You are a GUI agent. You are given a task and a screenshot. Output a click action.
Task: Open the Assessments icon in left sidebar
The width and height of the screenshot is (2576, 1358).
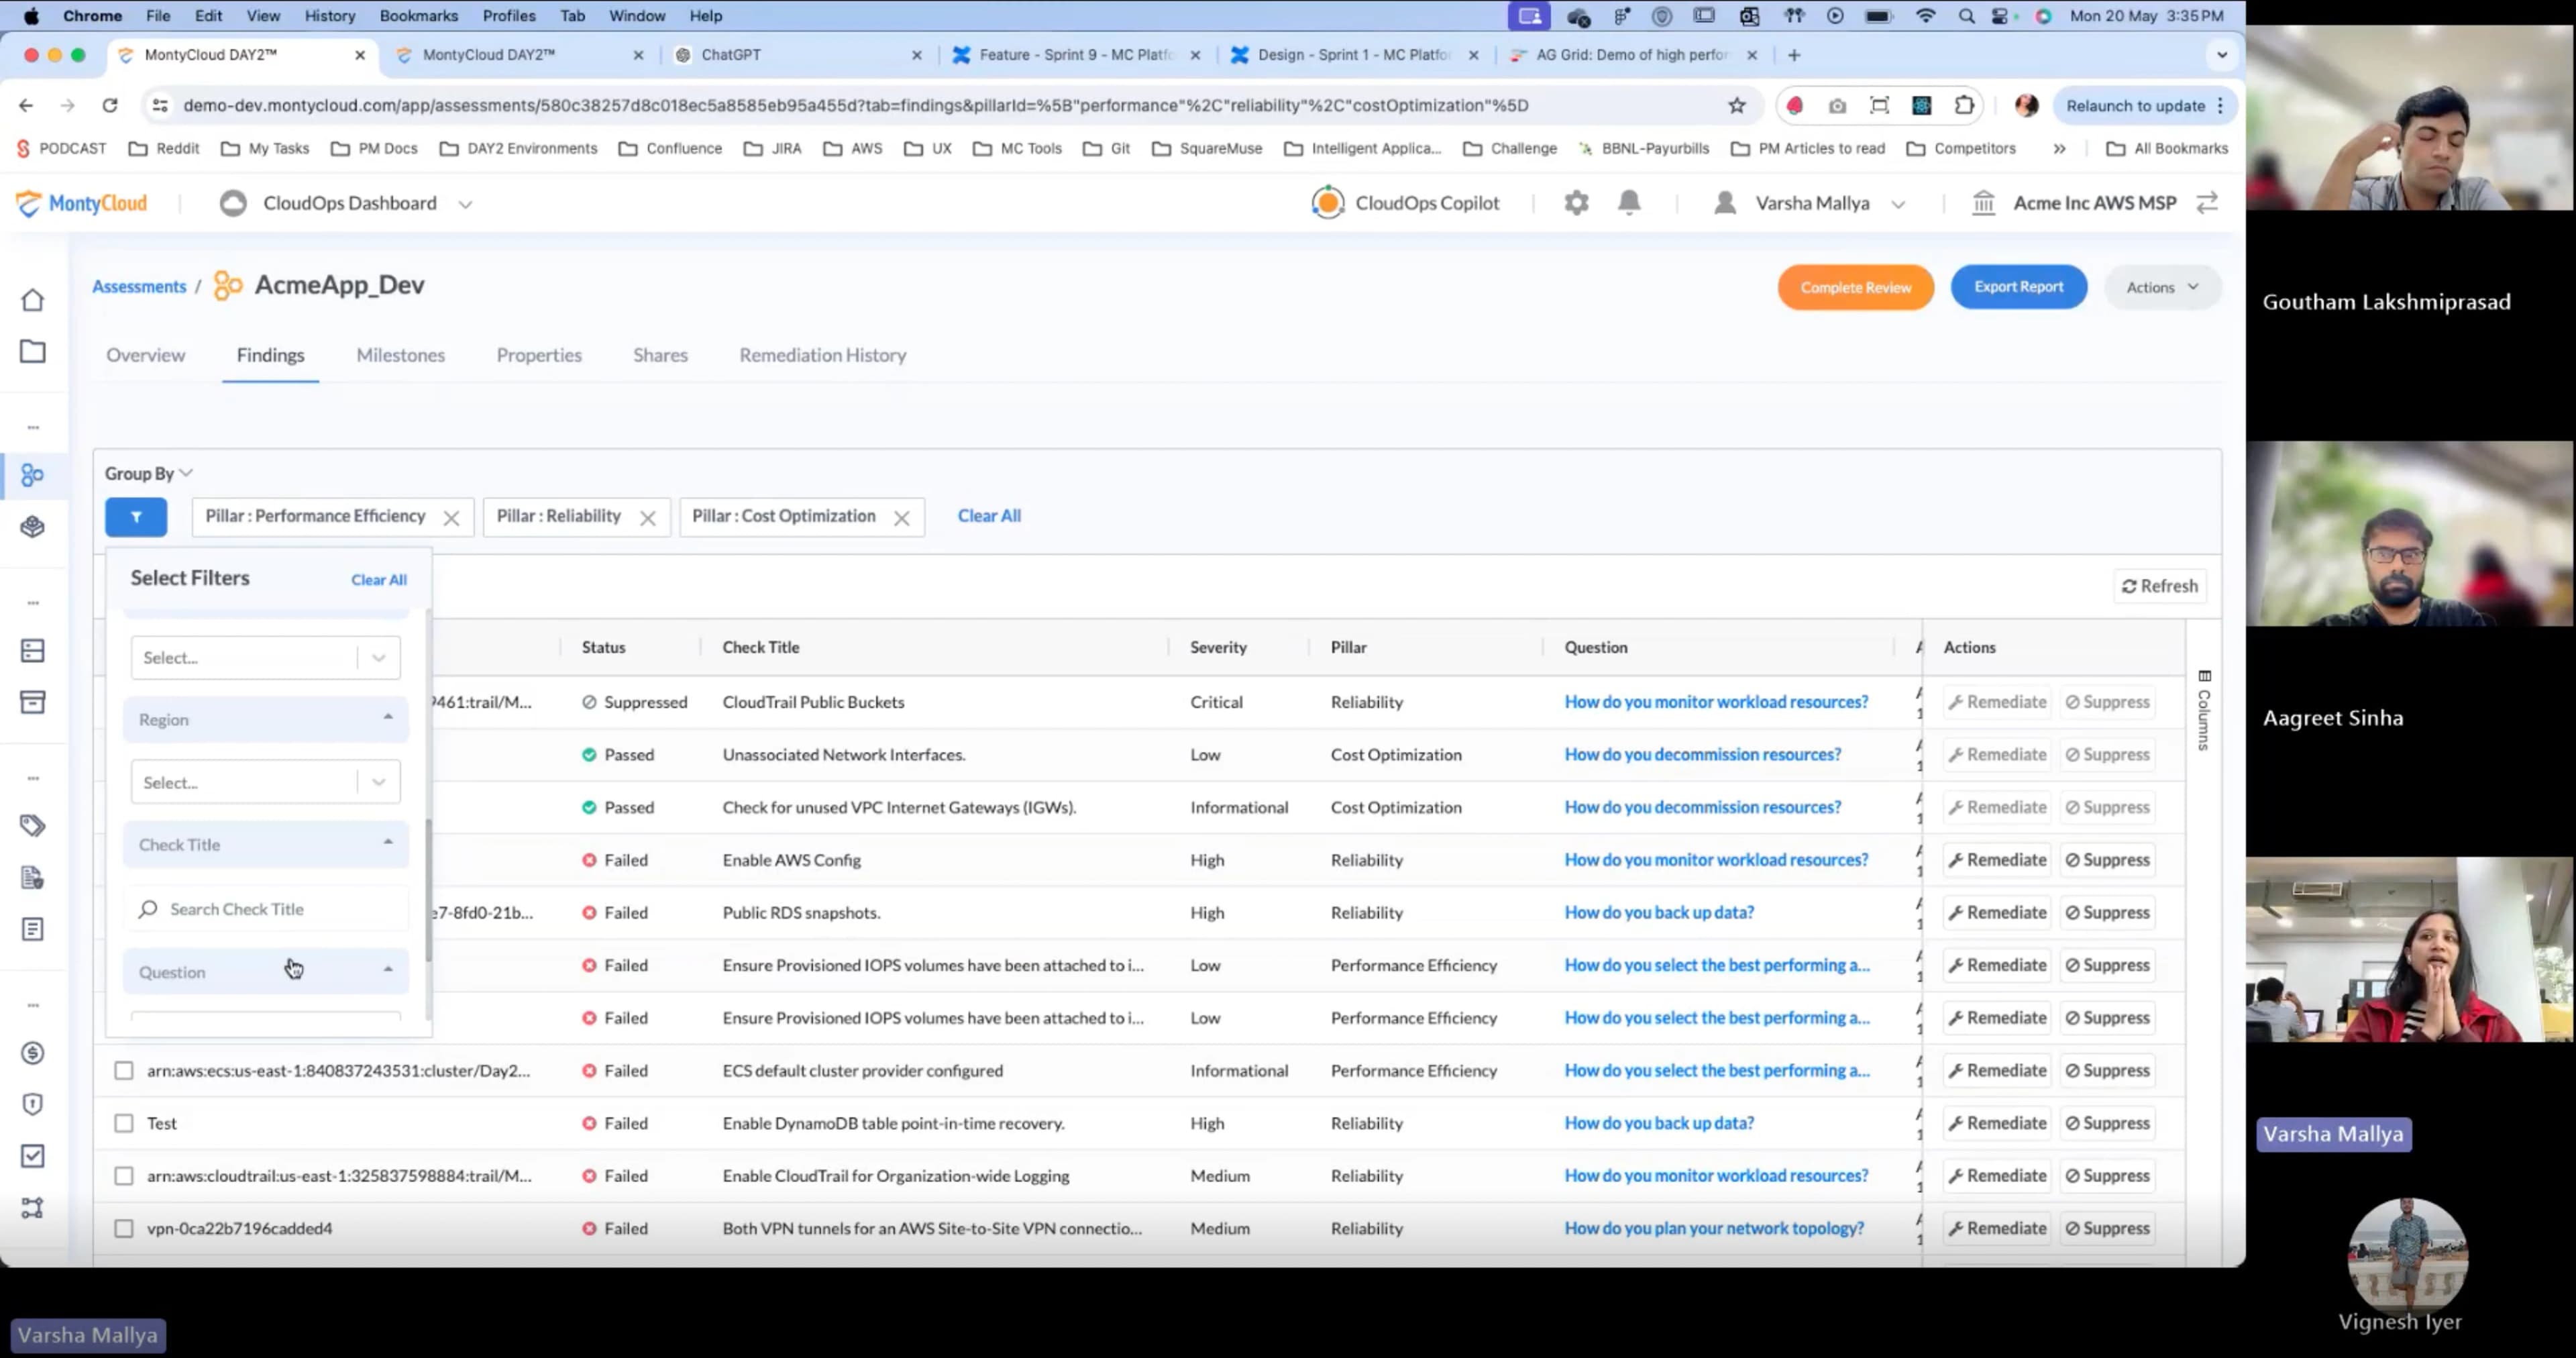click(x=33, y=475)
